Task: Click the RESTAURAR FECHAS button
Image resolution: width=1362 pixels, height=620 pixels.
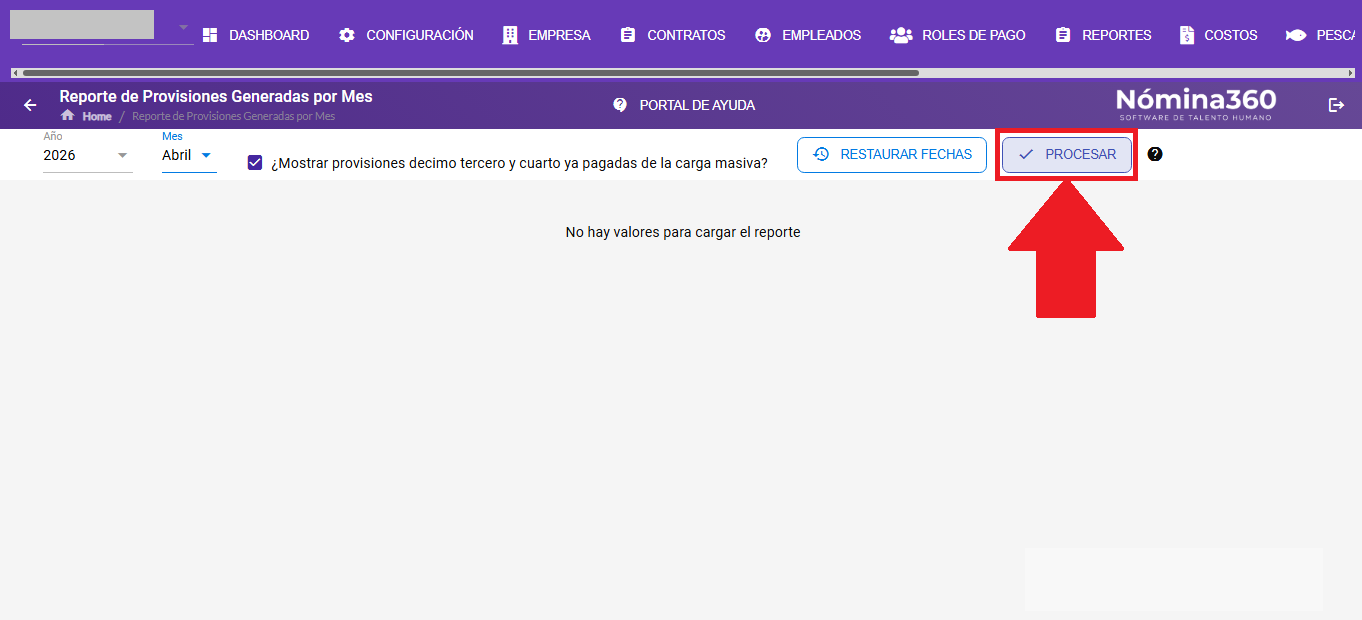Action: click(x=892, y=154)
